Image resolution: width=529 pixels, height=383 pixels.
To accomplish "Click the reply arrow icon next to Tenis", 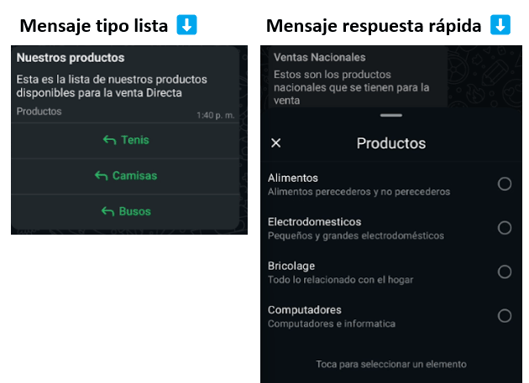I will pyautogui.click(x=110, y=140).
